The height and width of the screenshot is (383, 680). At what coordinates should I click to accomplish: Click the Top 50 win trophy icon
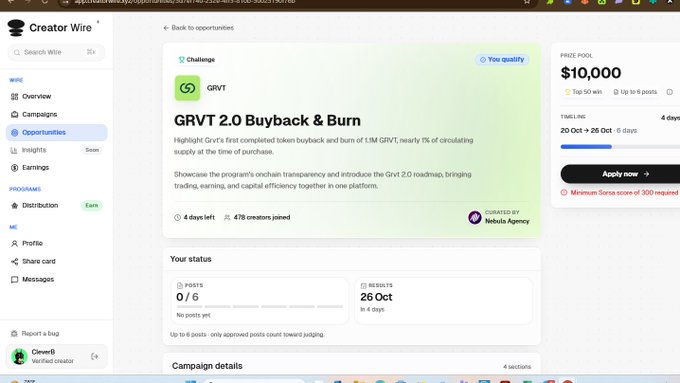pos(567,92)
